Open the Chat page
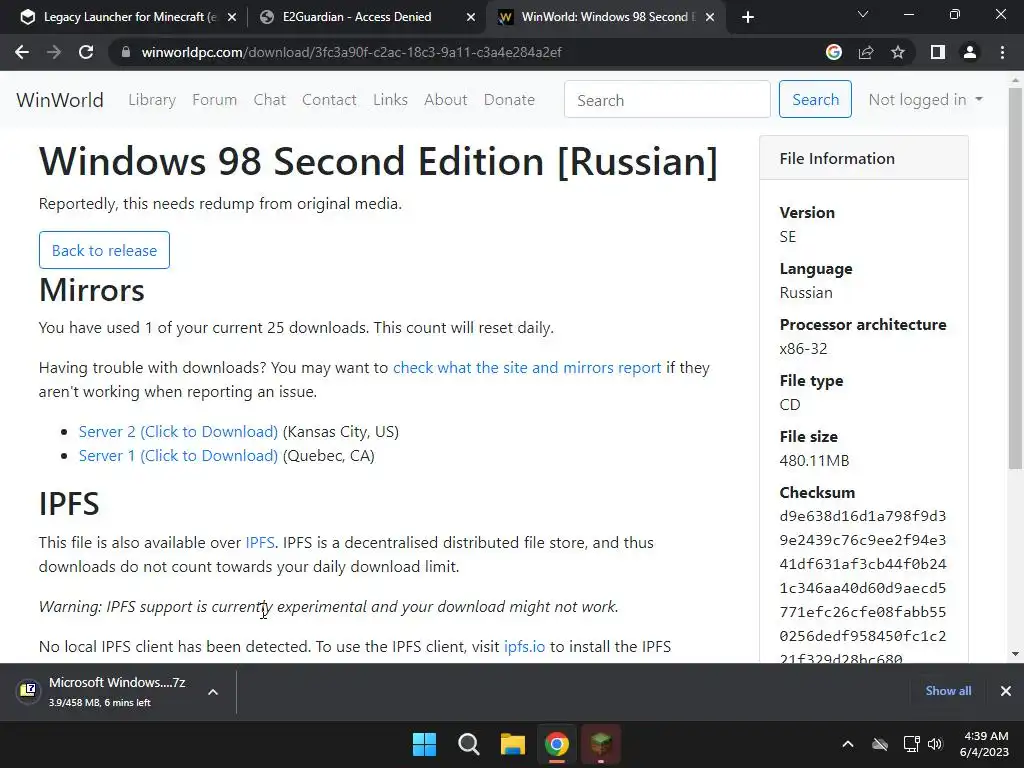Screen dimensions: 1024x768 270,100
